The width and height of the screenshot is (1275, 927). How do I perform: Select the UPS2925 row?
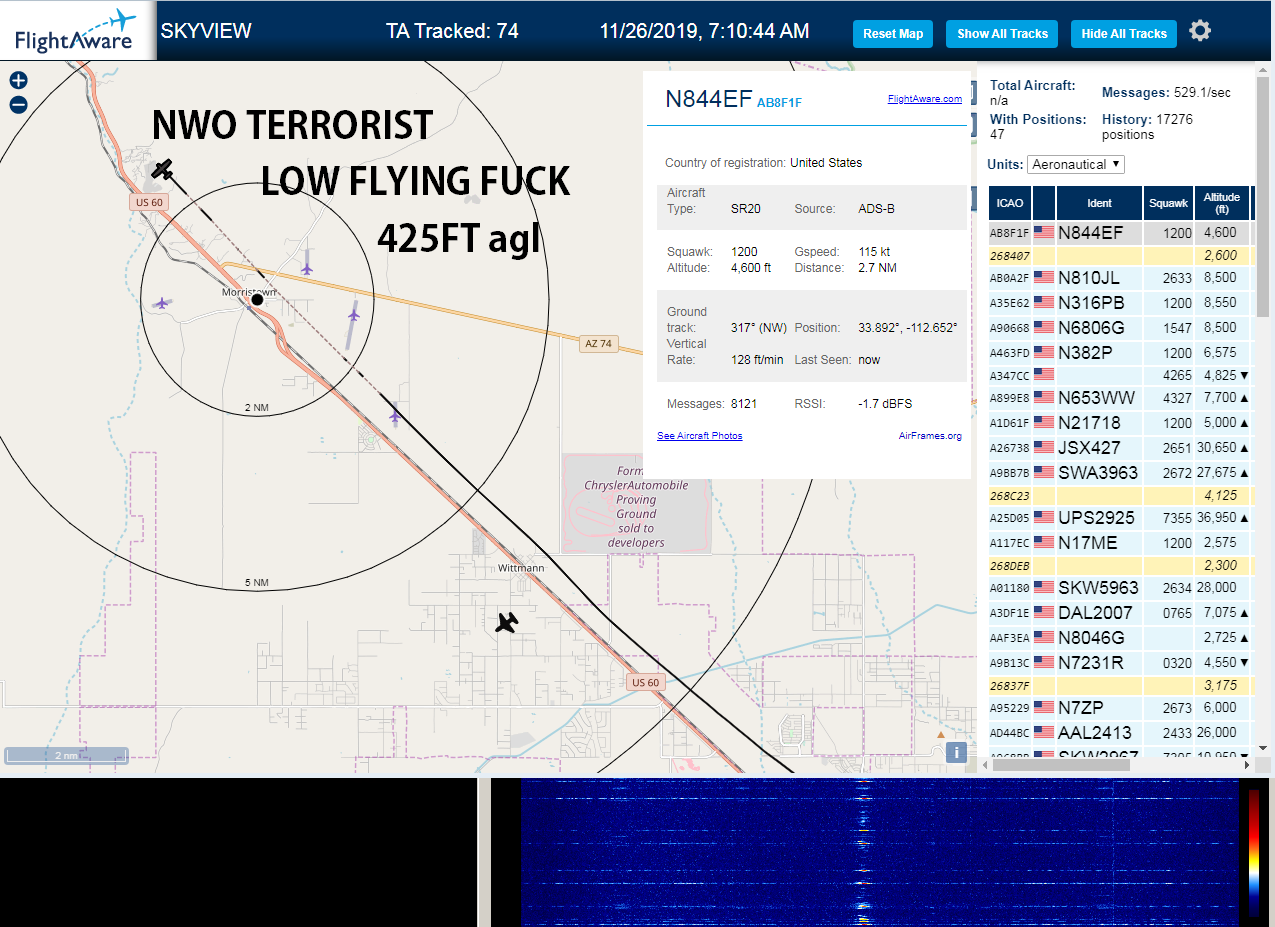(x=1120, y=518)
